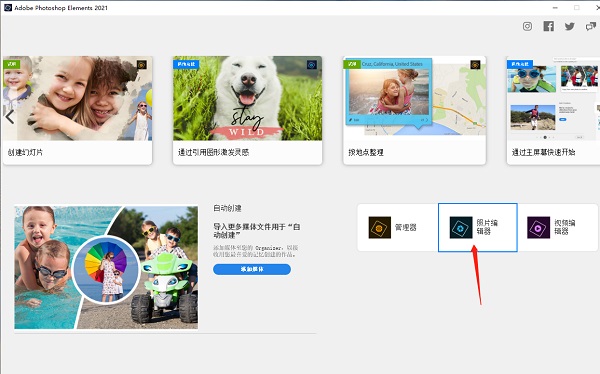Open the map location card image
The width and height of the screenshot is (600, 374).
[414, 96]
